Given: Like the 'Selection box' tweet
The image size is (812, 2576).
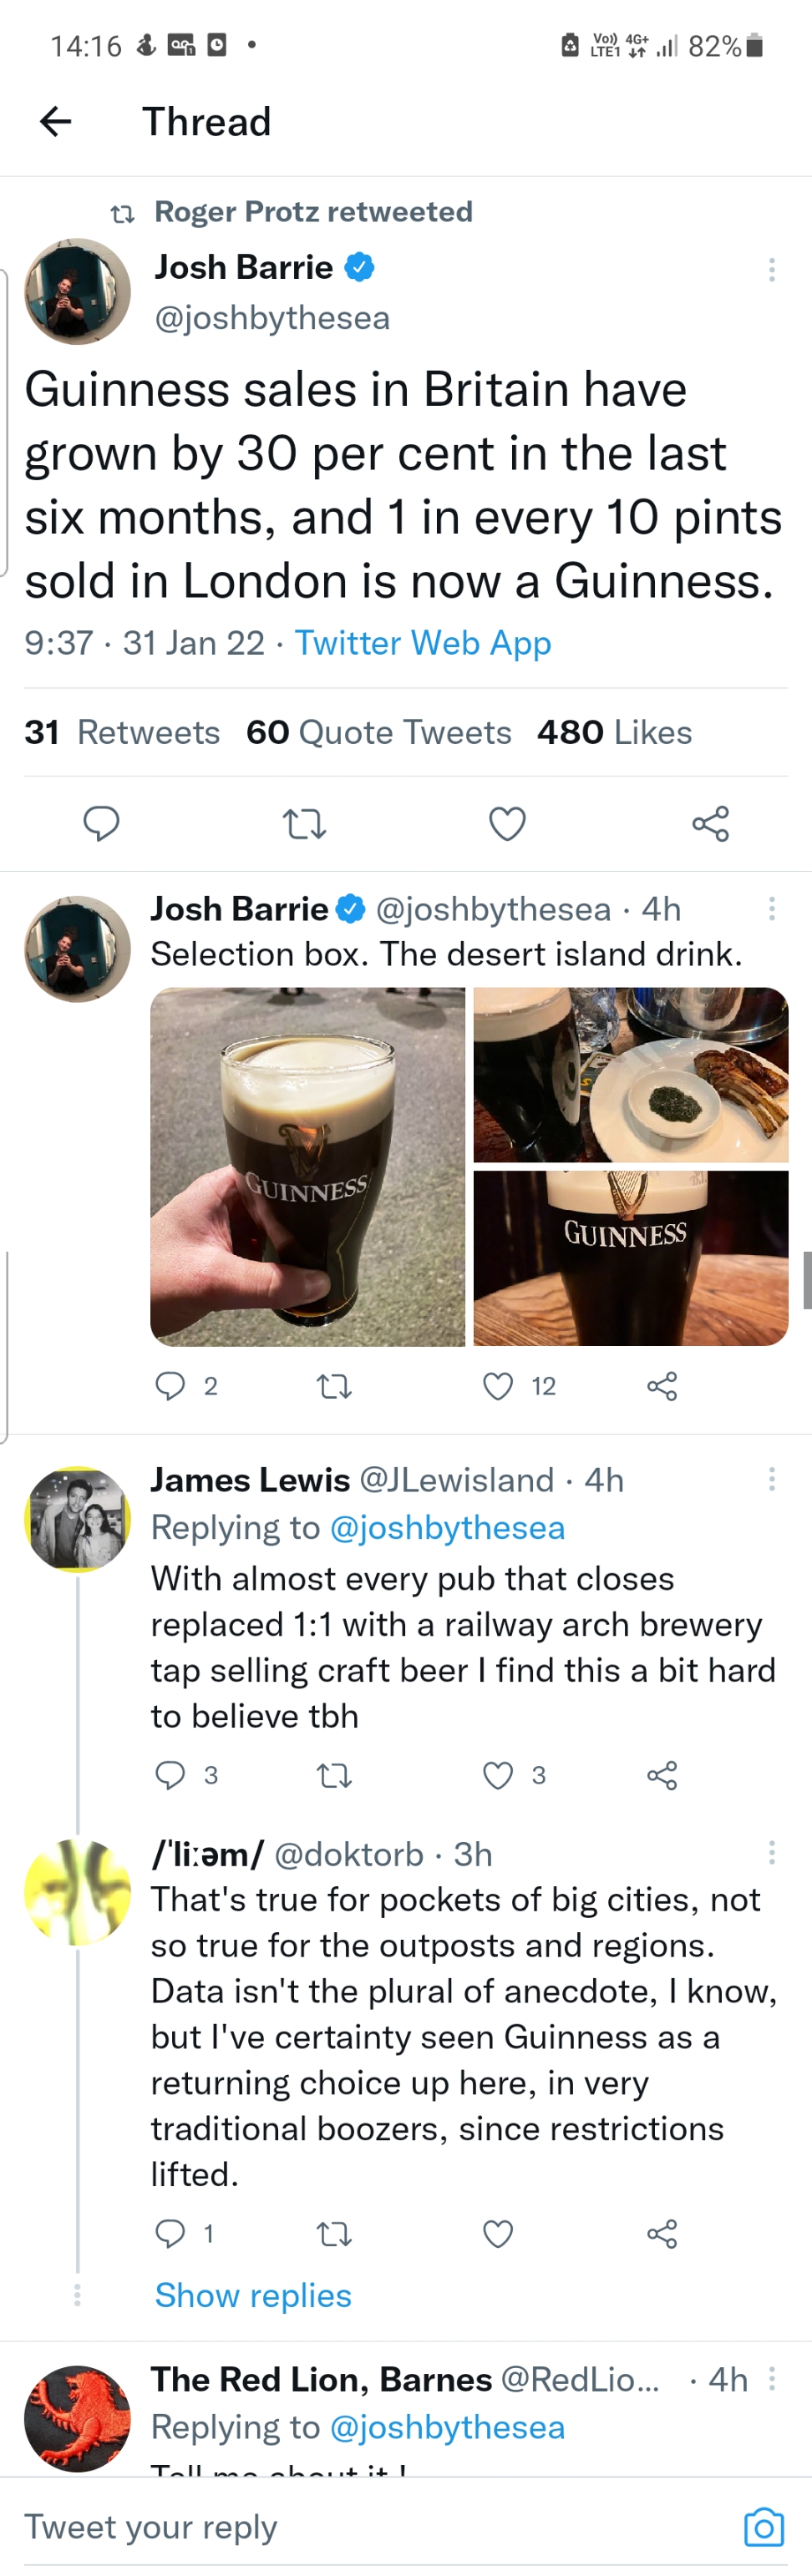Looking at the screenshot, I should (498, 1386).
